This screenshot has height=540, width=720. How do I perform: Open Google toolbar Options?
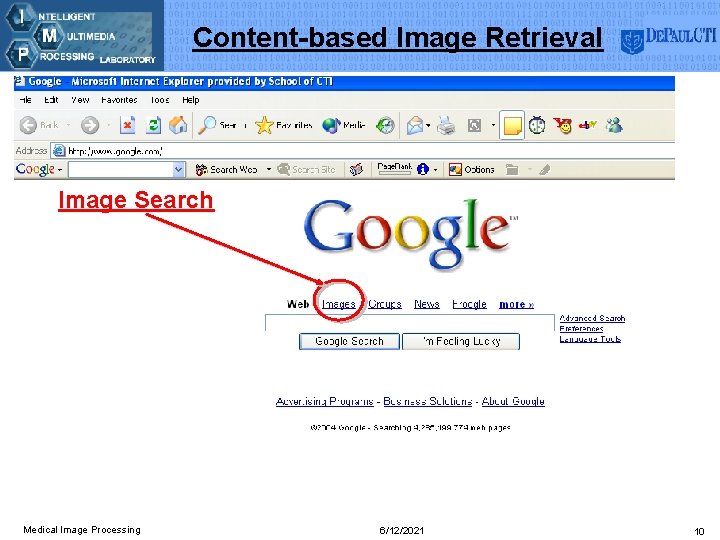[x=472, y=169]
